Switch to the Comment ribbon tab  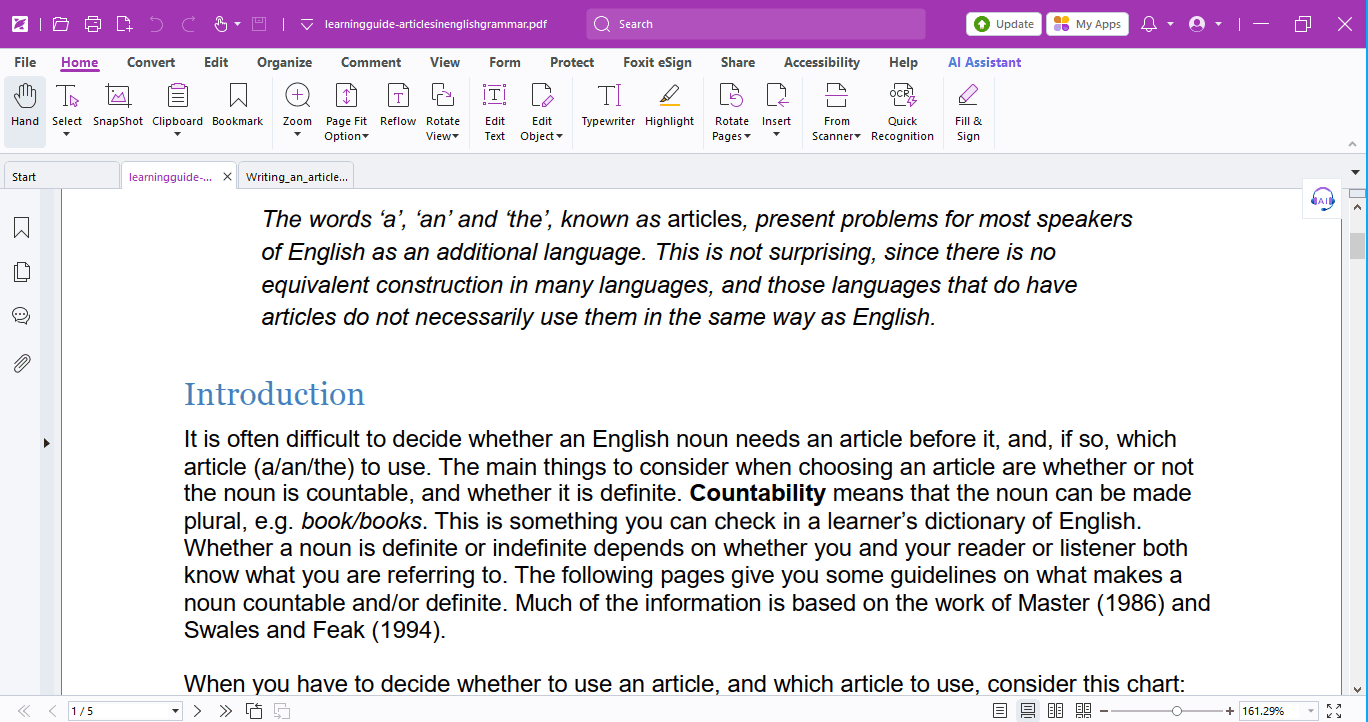[x=371, y=62]
